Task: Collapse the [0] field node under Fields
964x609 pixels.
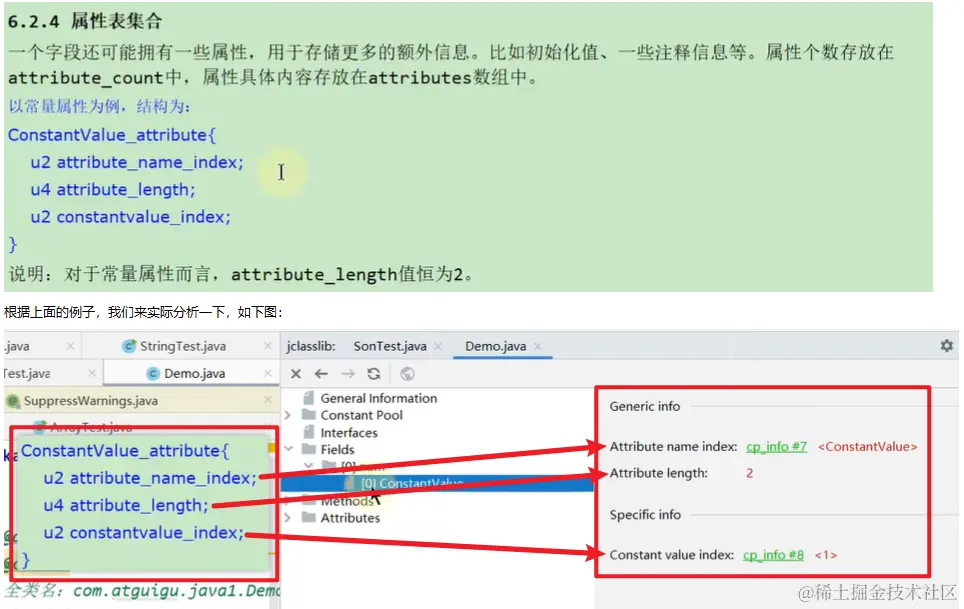Action: [309, 466]
